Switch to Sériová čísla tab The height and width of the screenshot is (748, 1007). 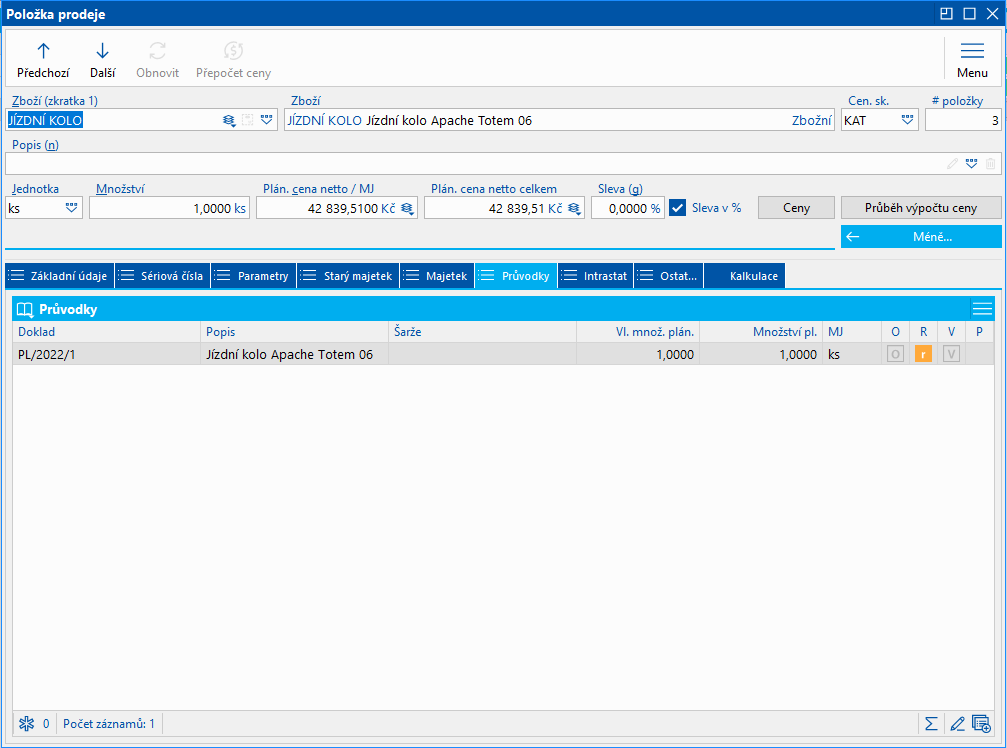[162, 276]
